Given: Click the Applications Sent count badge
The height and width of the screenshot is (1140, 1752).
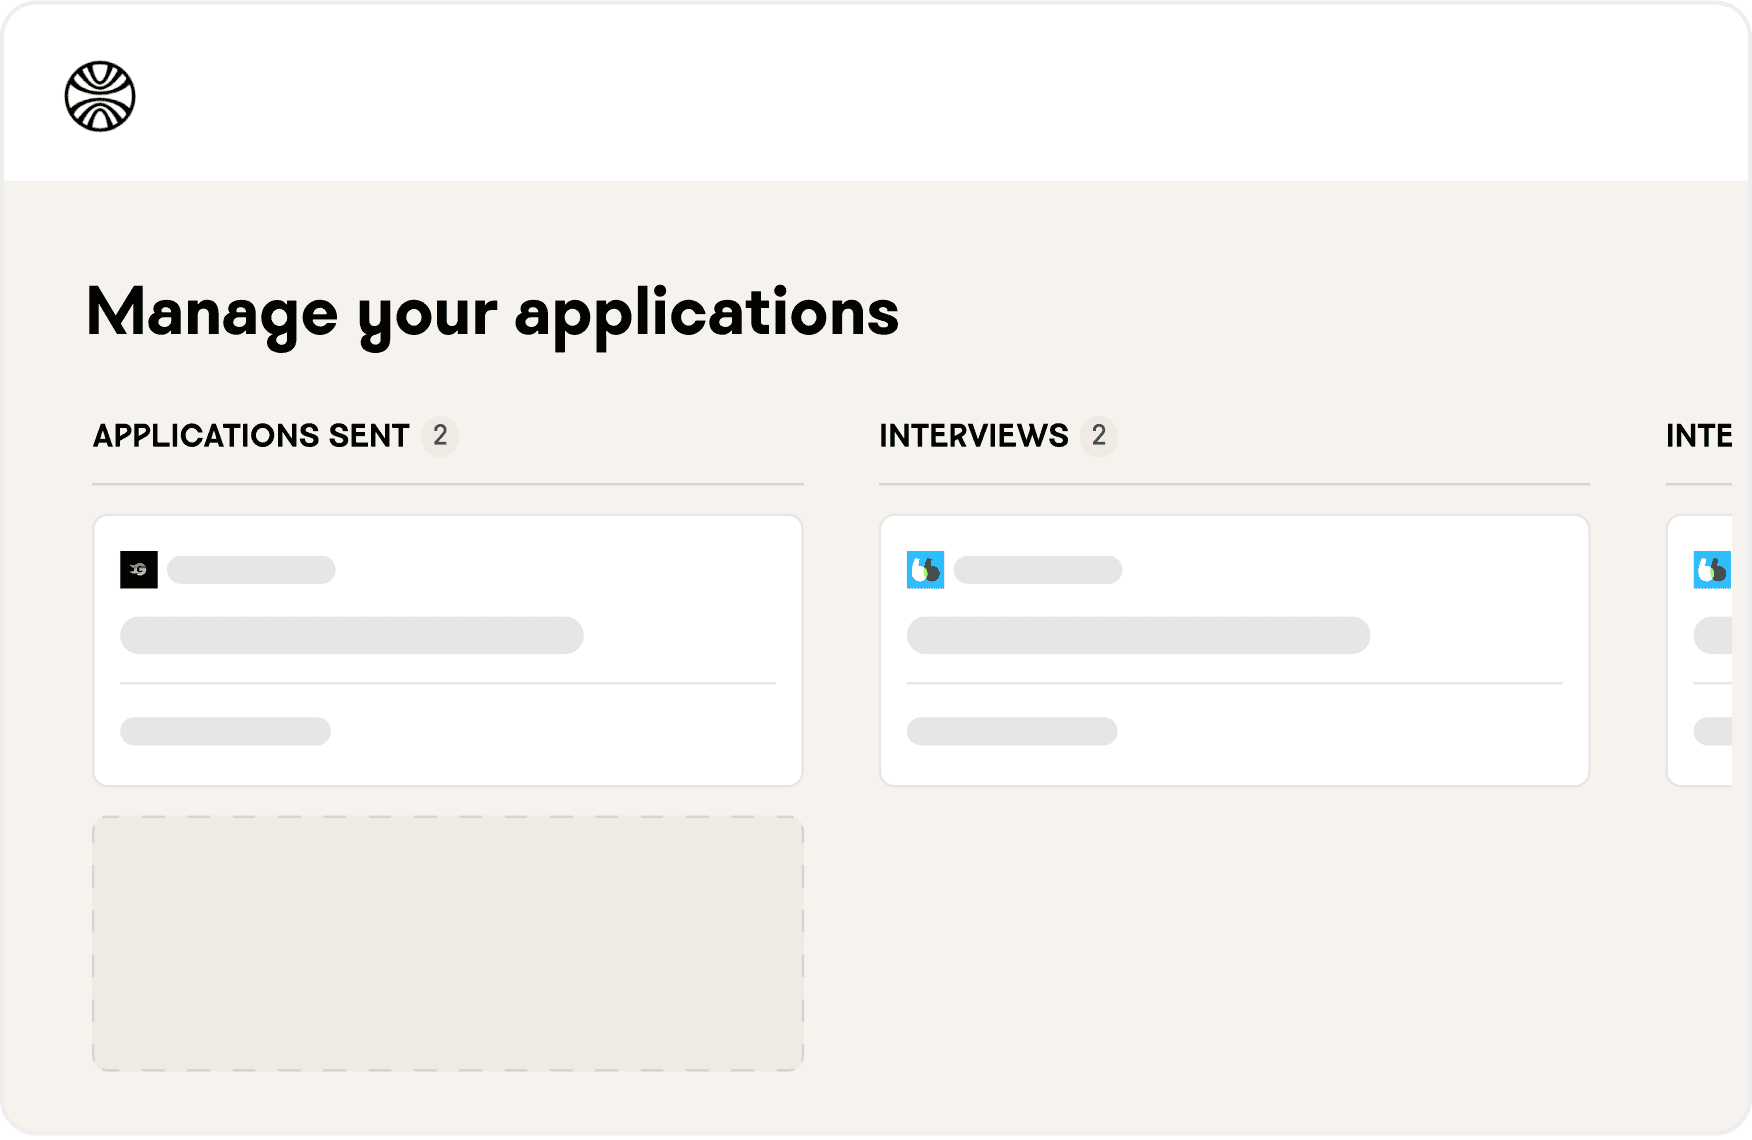Looking at the screenshot, I should 440,436.
